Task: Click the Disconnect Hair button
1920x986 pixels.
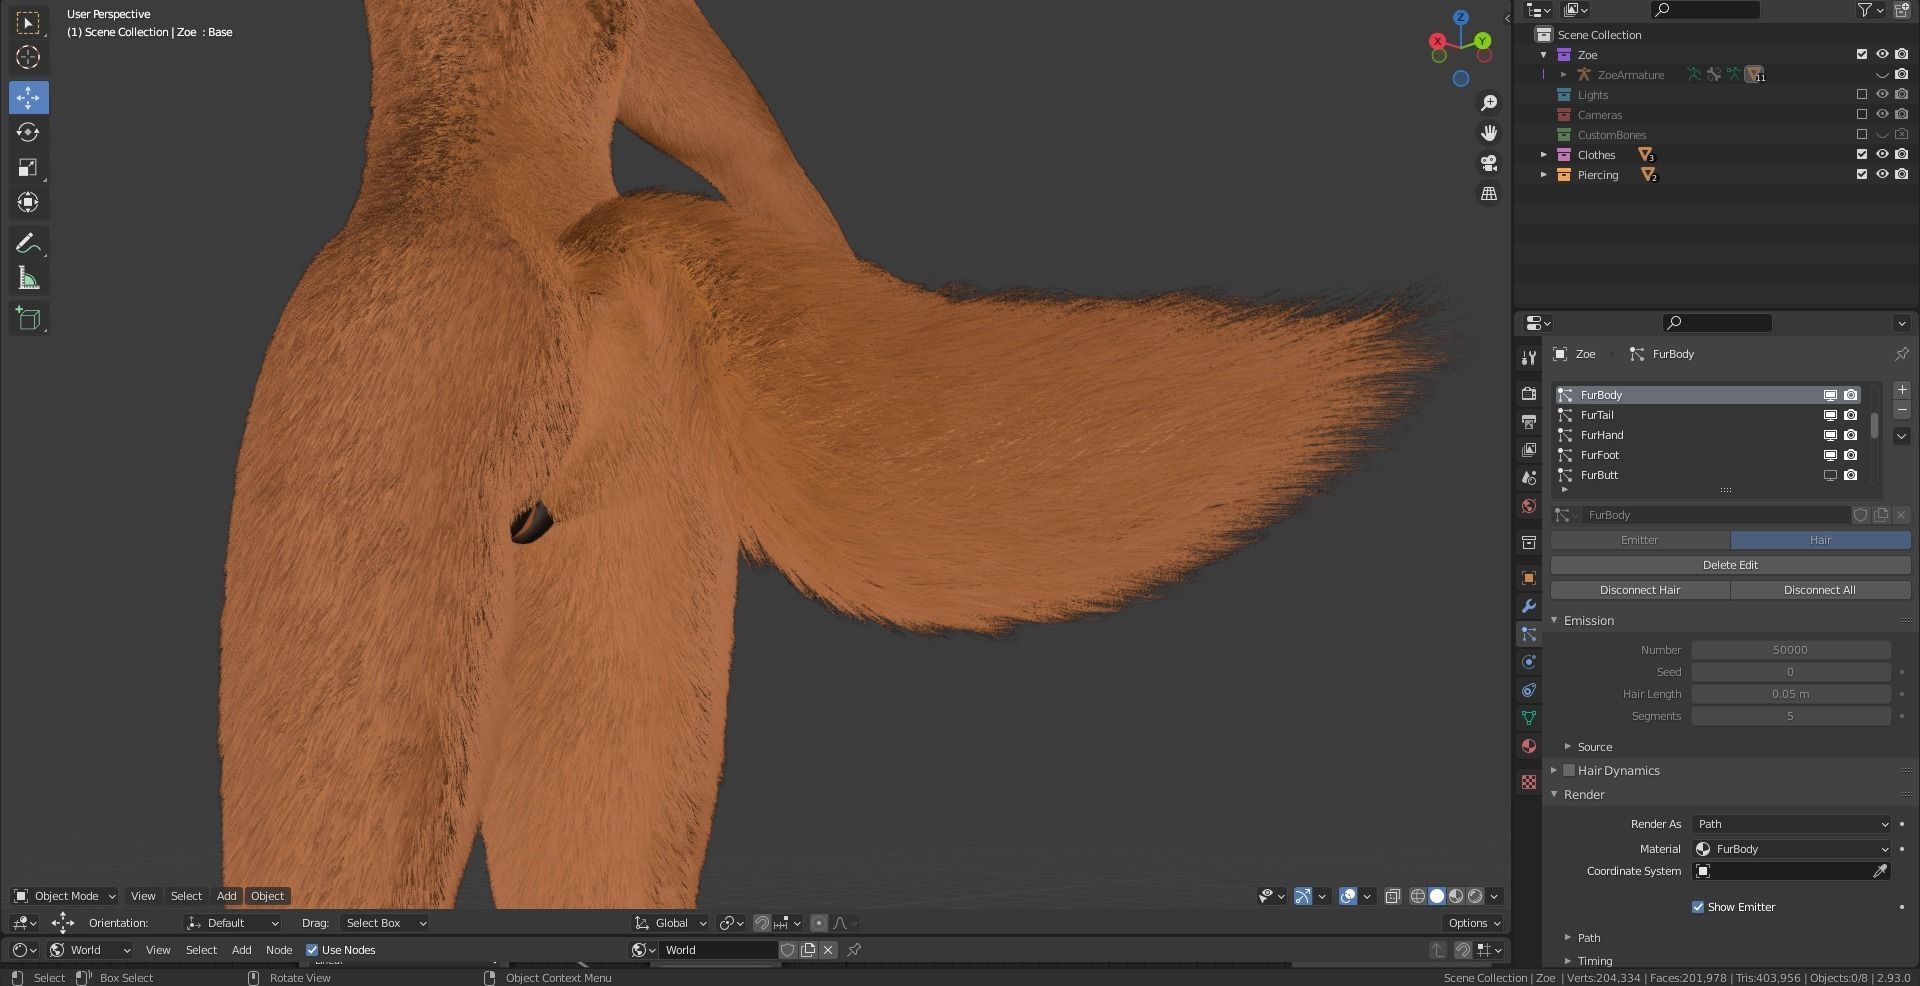Action: tap(1640, 590)
